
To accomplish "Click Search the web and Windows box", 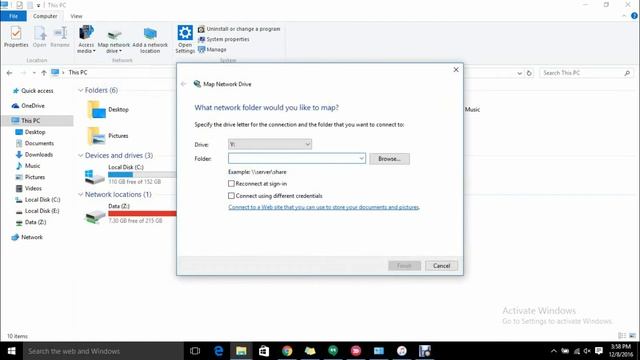I will (x=103, y=351).
